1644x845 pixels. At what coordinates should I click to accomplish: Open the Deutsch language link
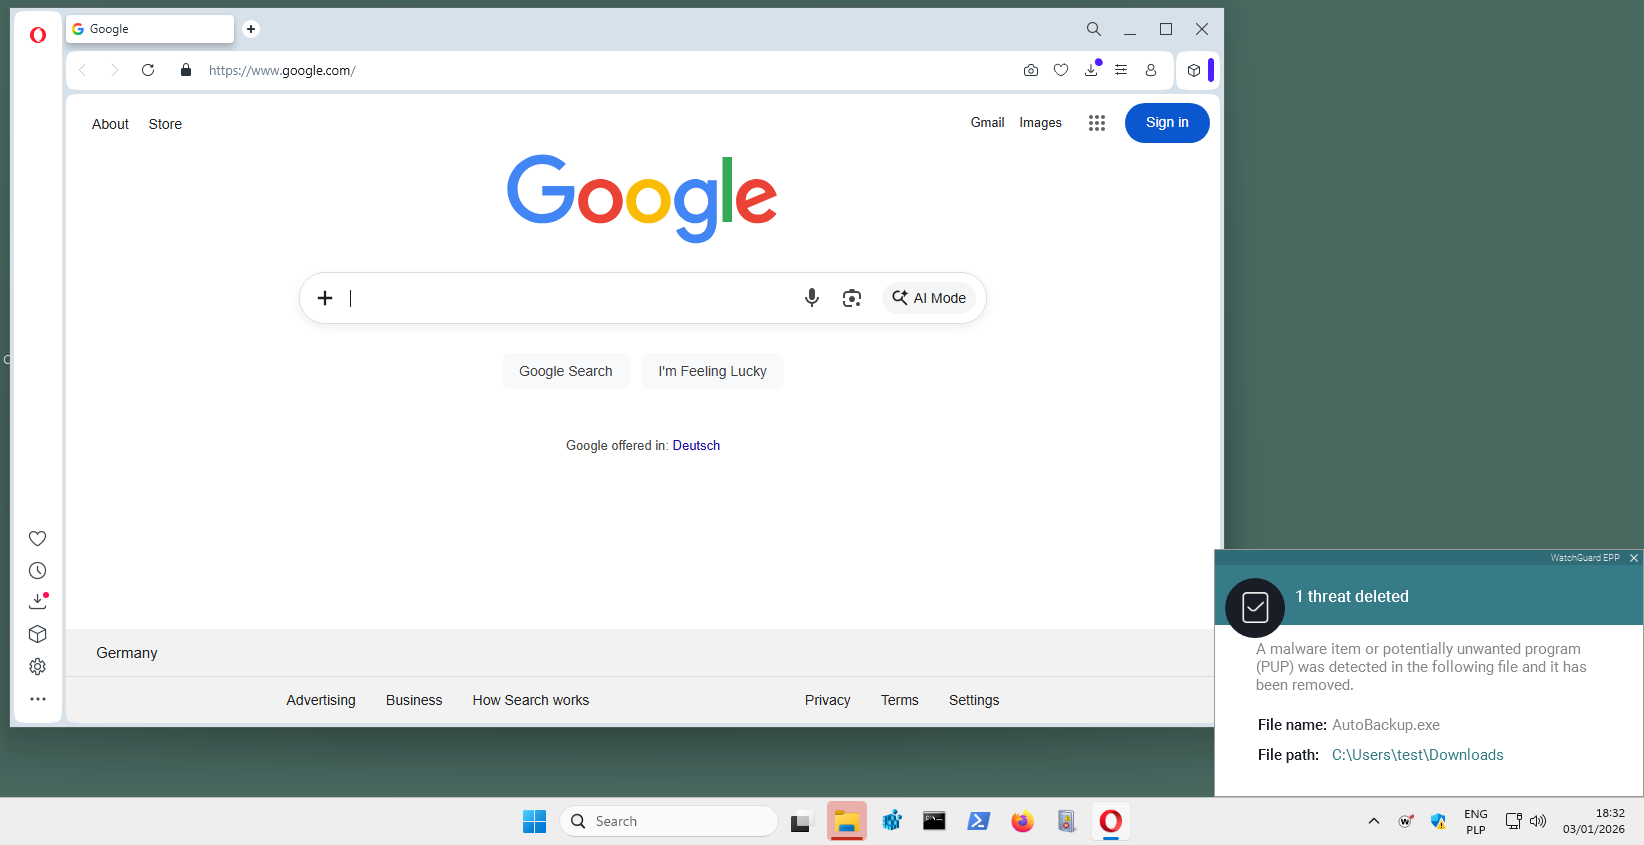(696, 446)
